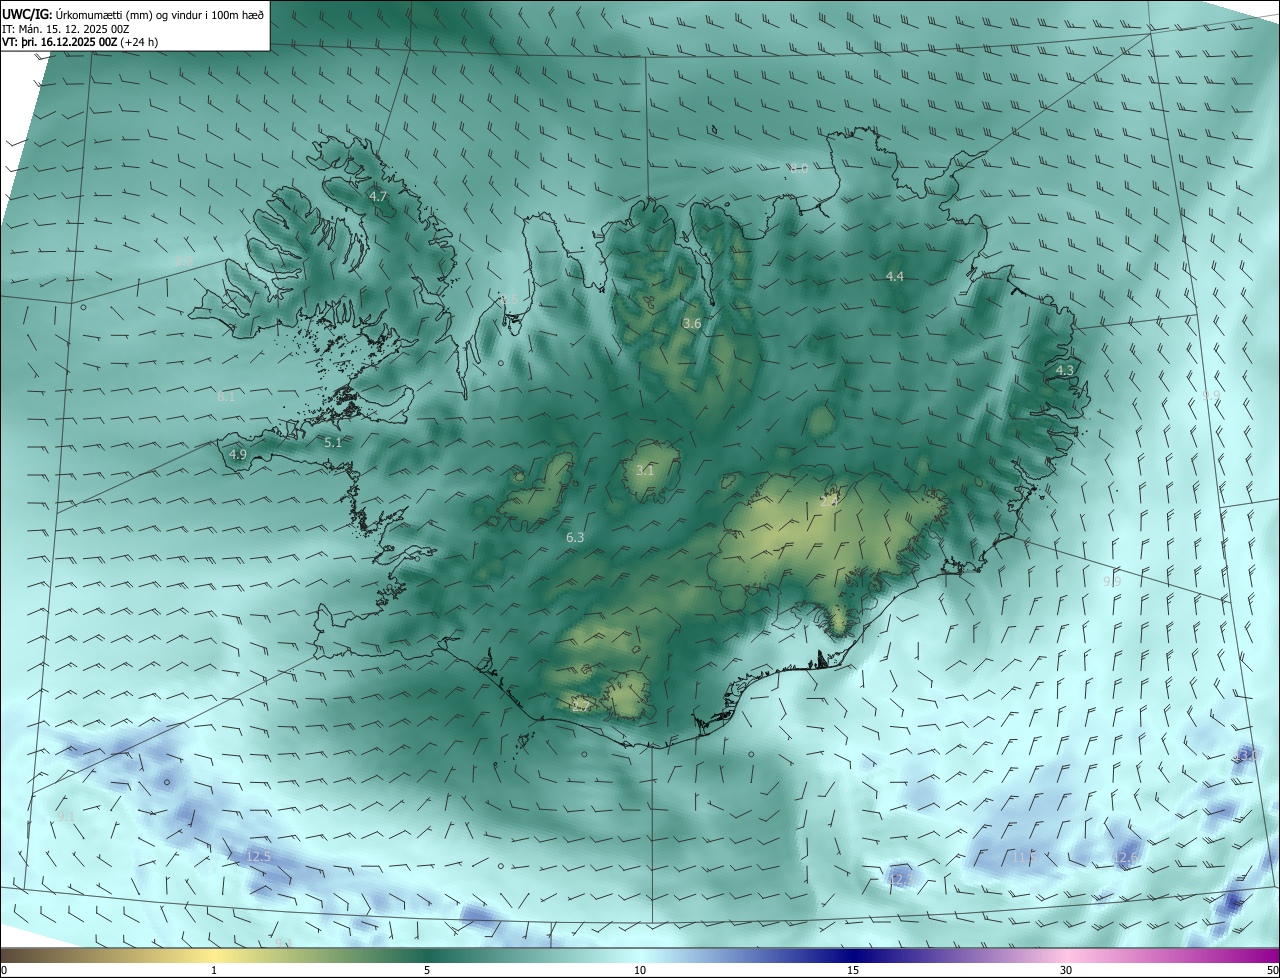Click the 3.6 value in north Iceland
The image size is (1280, 978).
[x=692, y=323]
